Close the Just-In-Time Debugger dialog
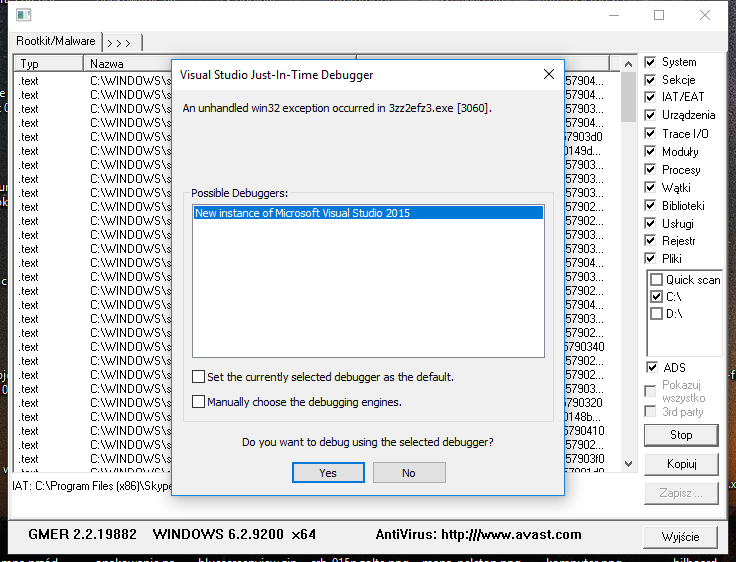This screenshot has width=736, height=562. 549,74
